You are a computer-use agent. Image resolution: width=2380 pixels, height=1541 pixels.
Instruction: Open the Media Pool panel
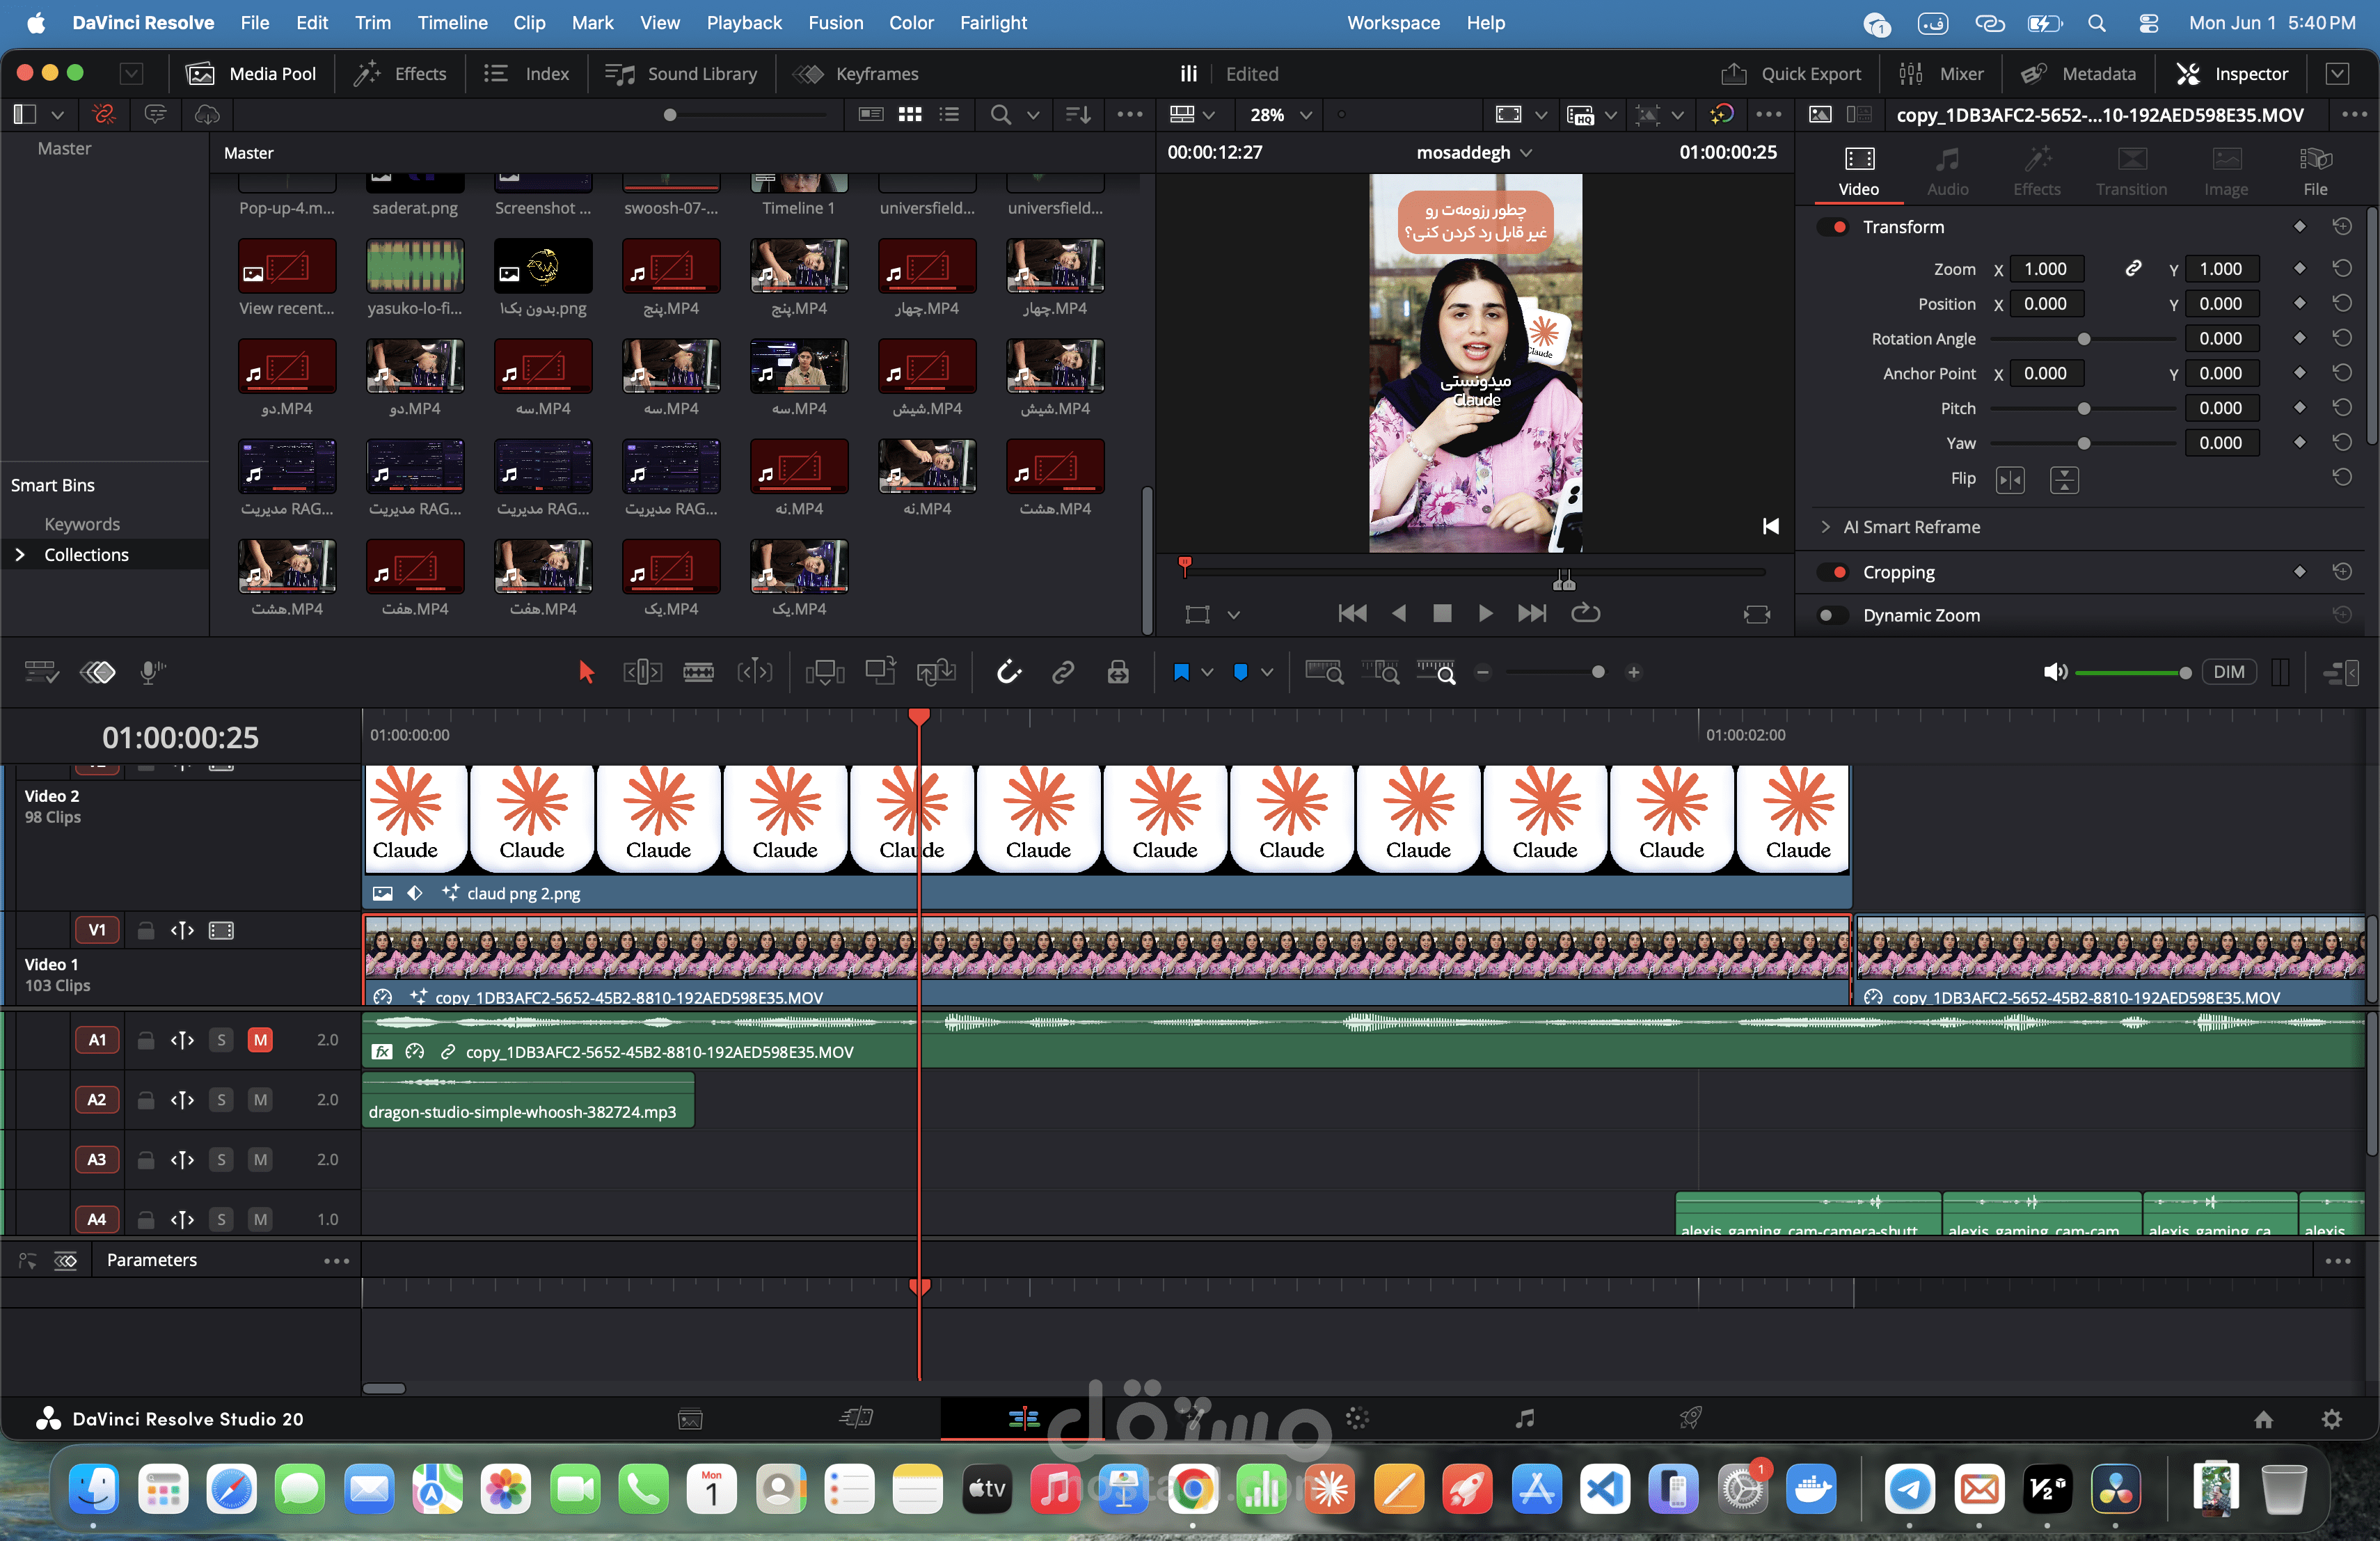click(251, 74)
